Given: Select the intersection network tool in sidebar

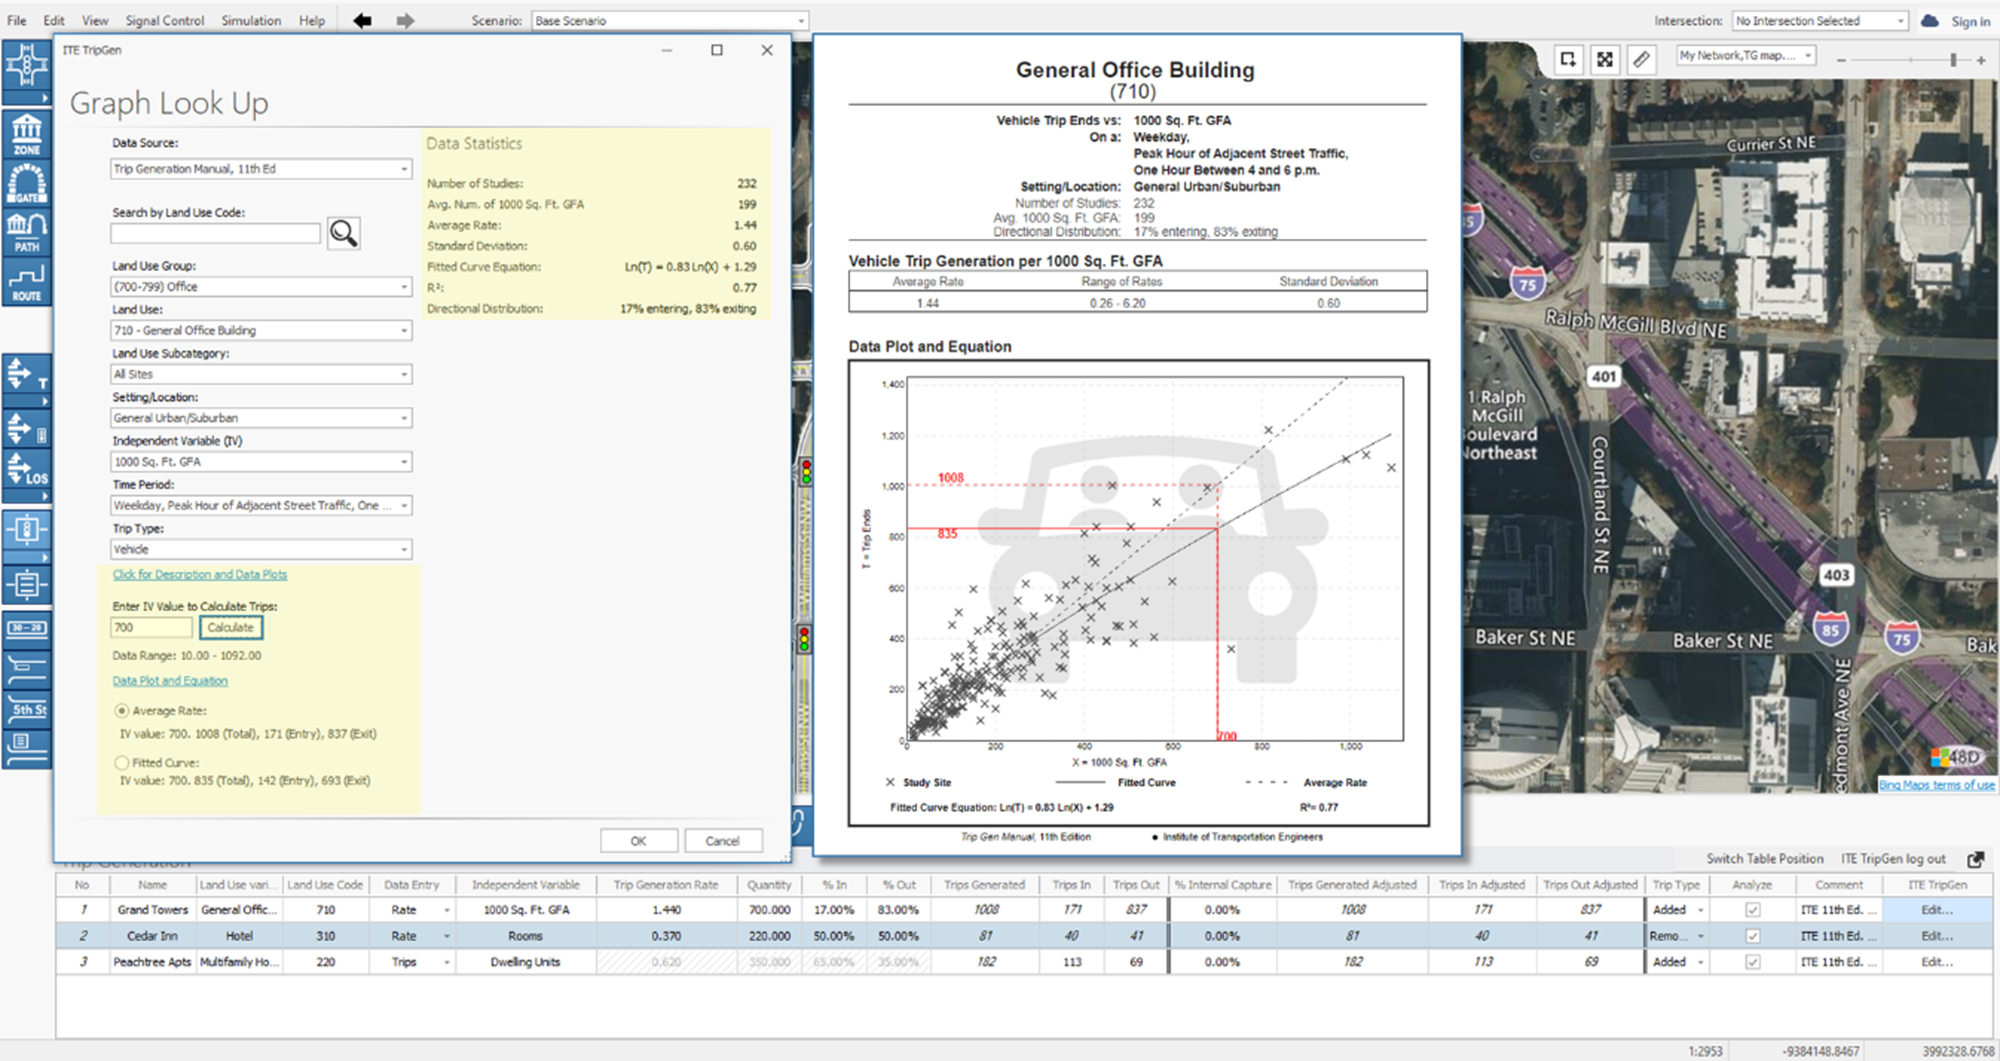Looking at the screenshot, I should [26, 67].
